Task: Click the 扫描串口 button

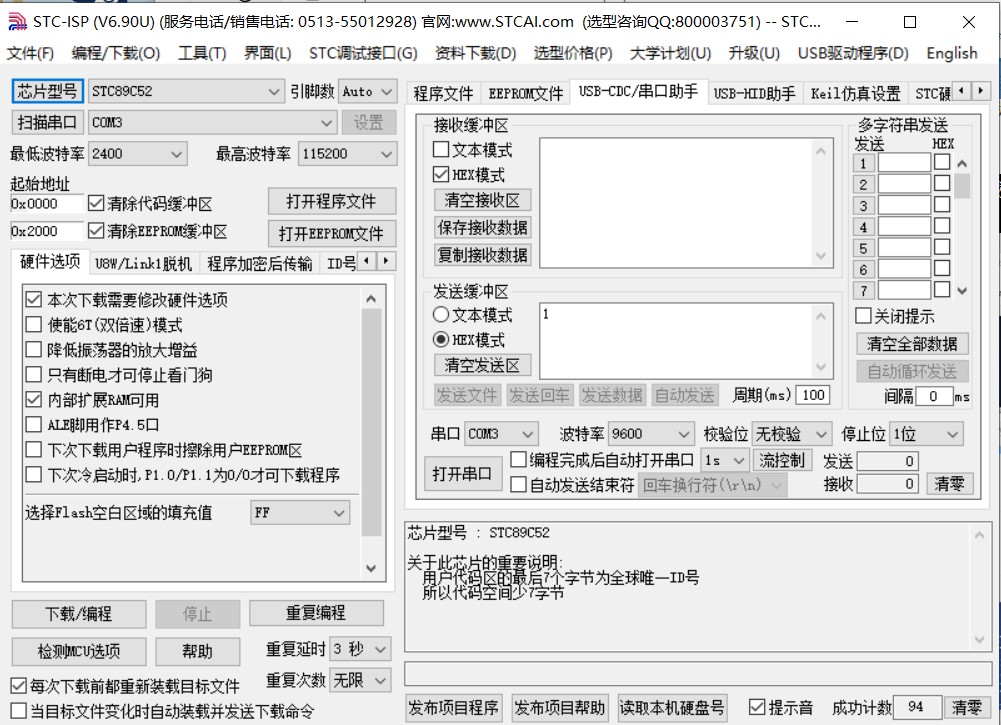Action: [47, 122]
